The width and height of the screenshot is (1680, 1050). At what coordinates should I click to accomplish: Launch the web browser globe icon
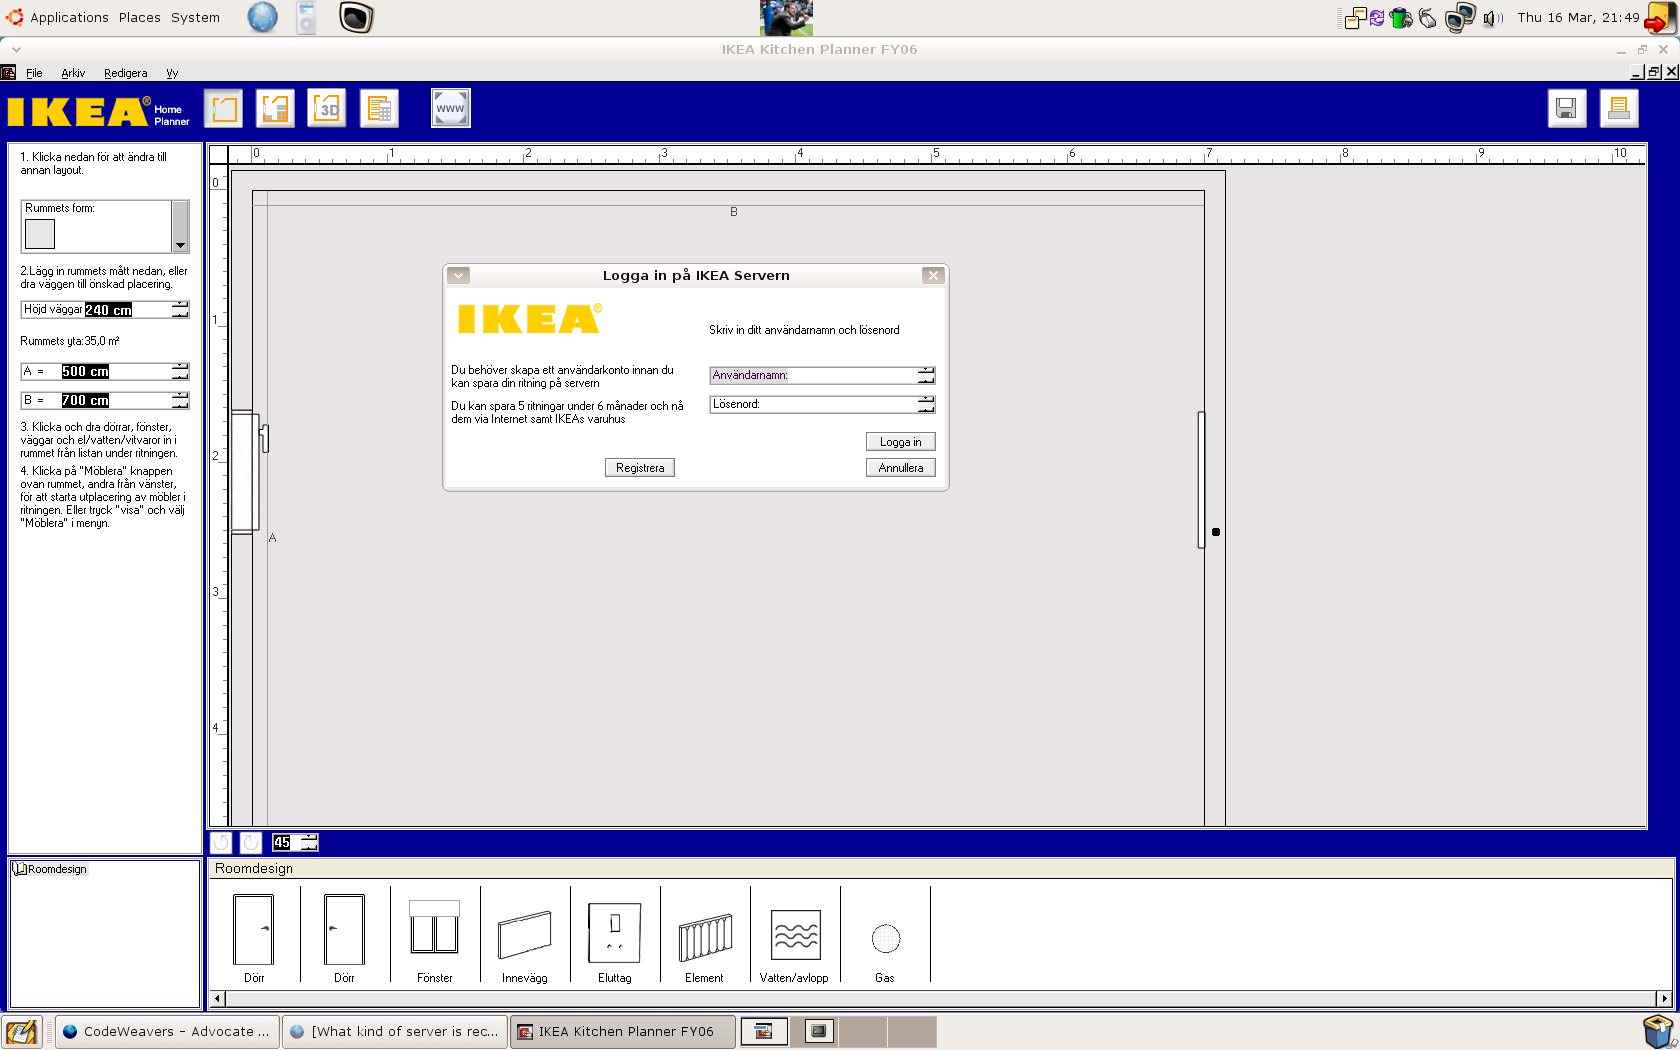[262, 17]
